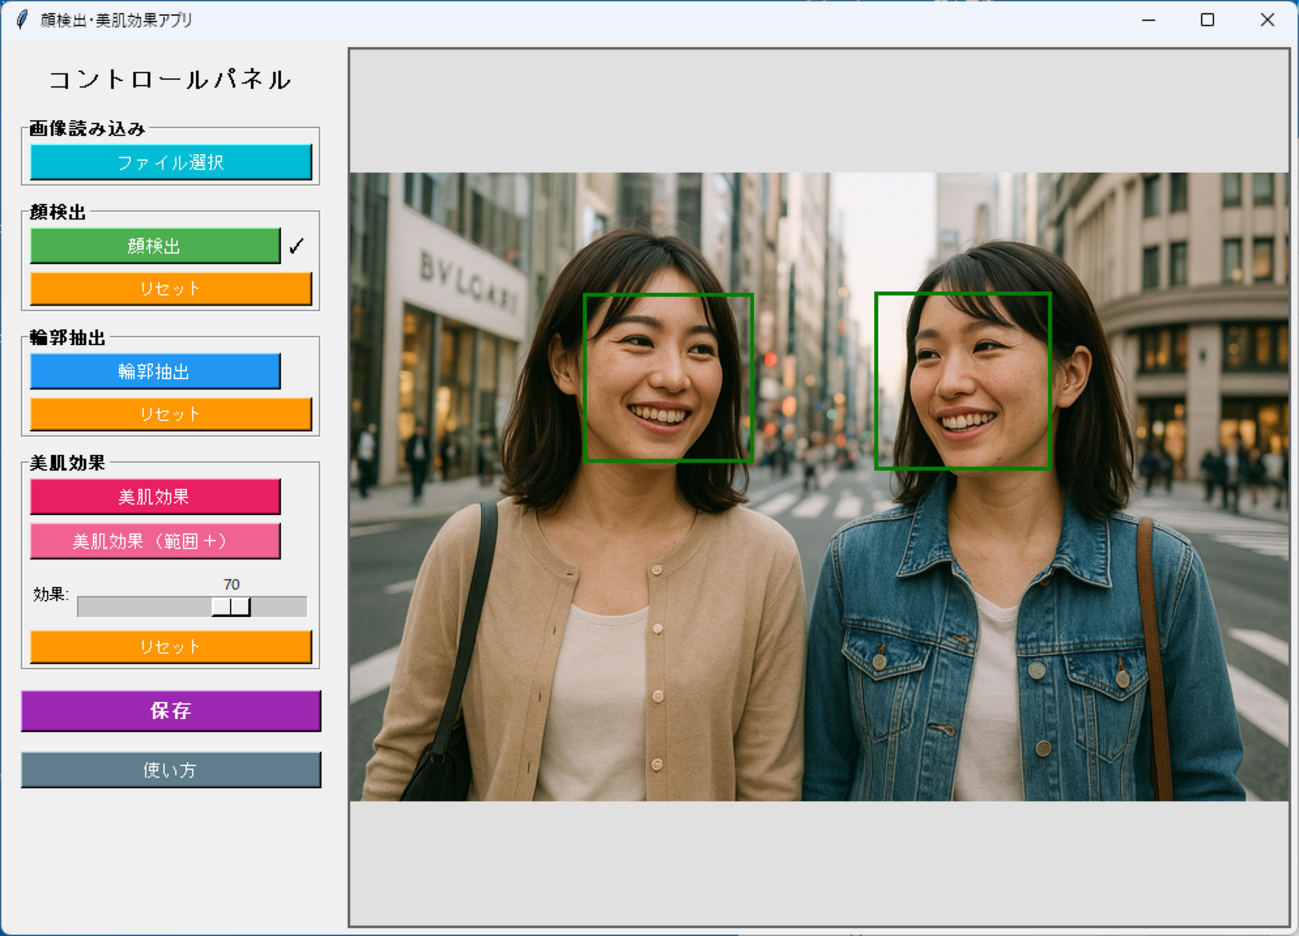This screenshot has width=1299, height=936.
Task: Maximize the application window
Action: click(1207, 20)
